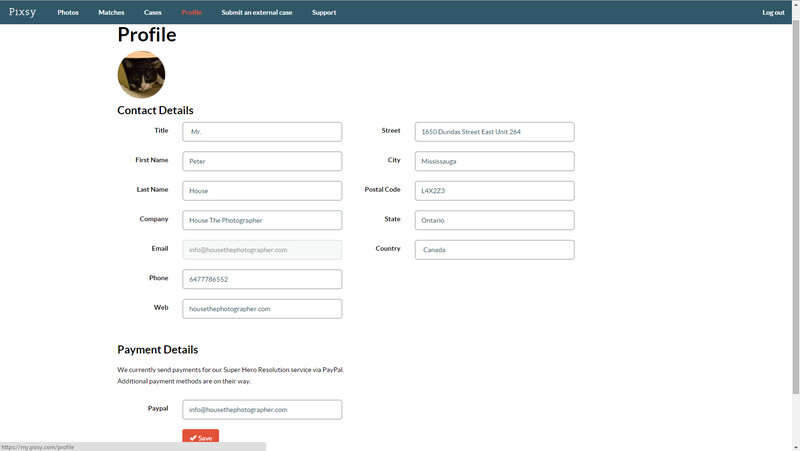Screen dimensions: 800x451
Task: Click the City field with Mississauga
Action: coord(494,161)
